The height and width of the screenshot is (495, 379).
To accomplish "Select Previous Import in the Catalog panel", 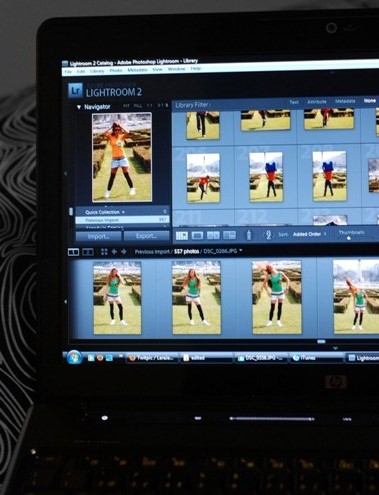I will click(122, 220).
